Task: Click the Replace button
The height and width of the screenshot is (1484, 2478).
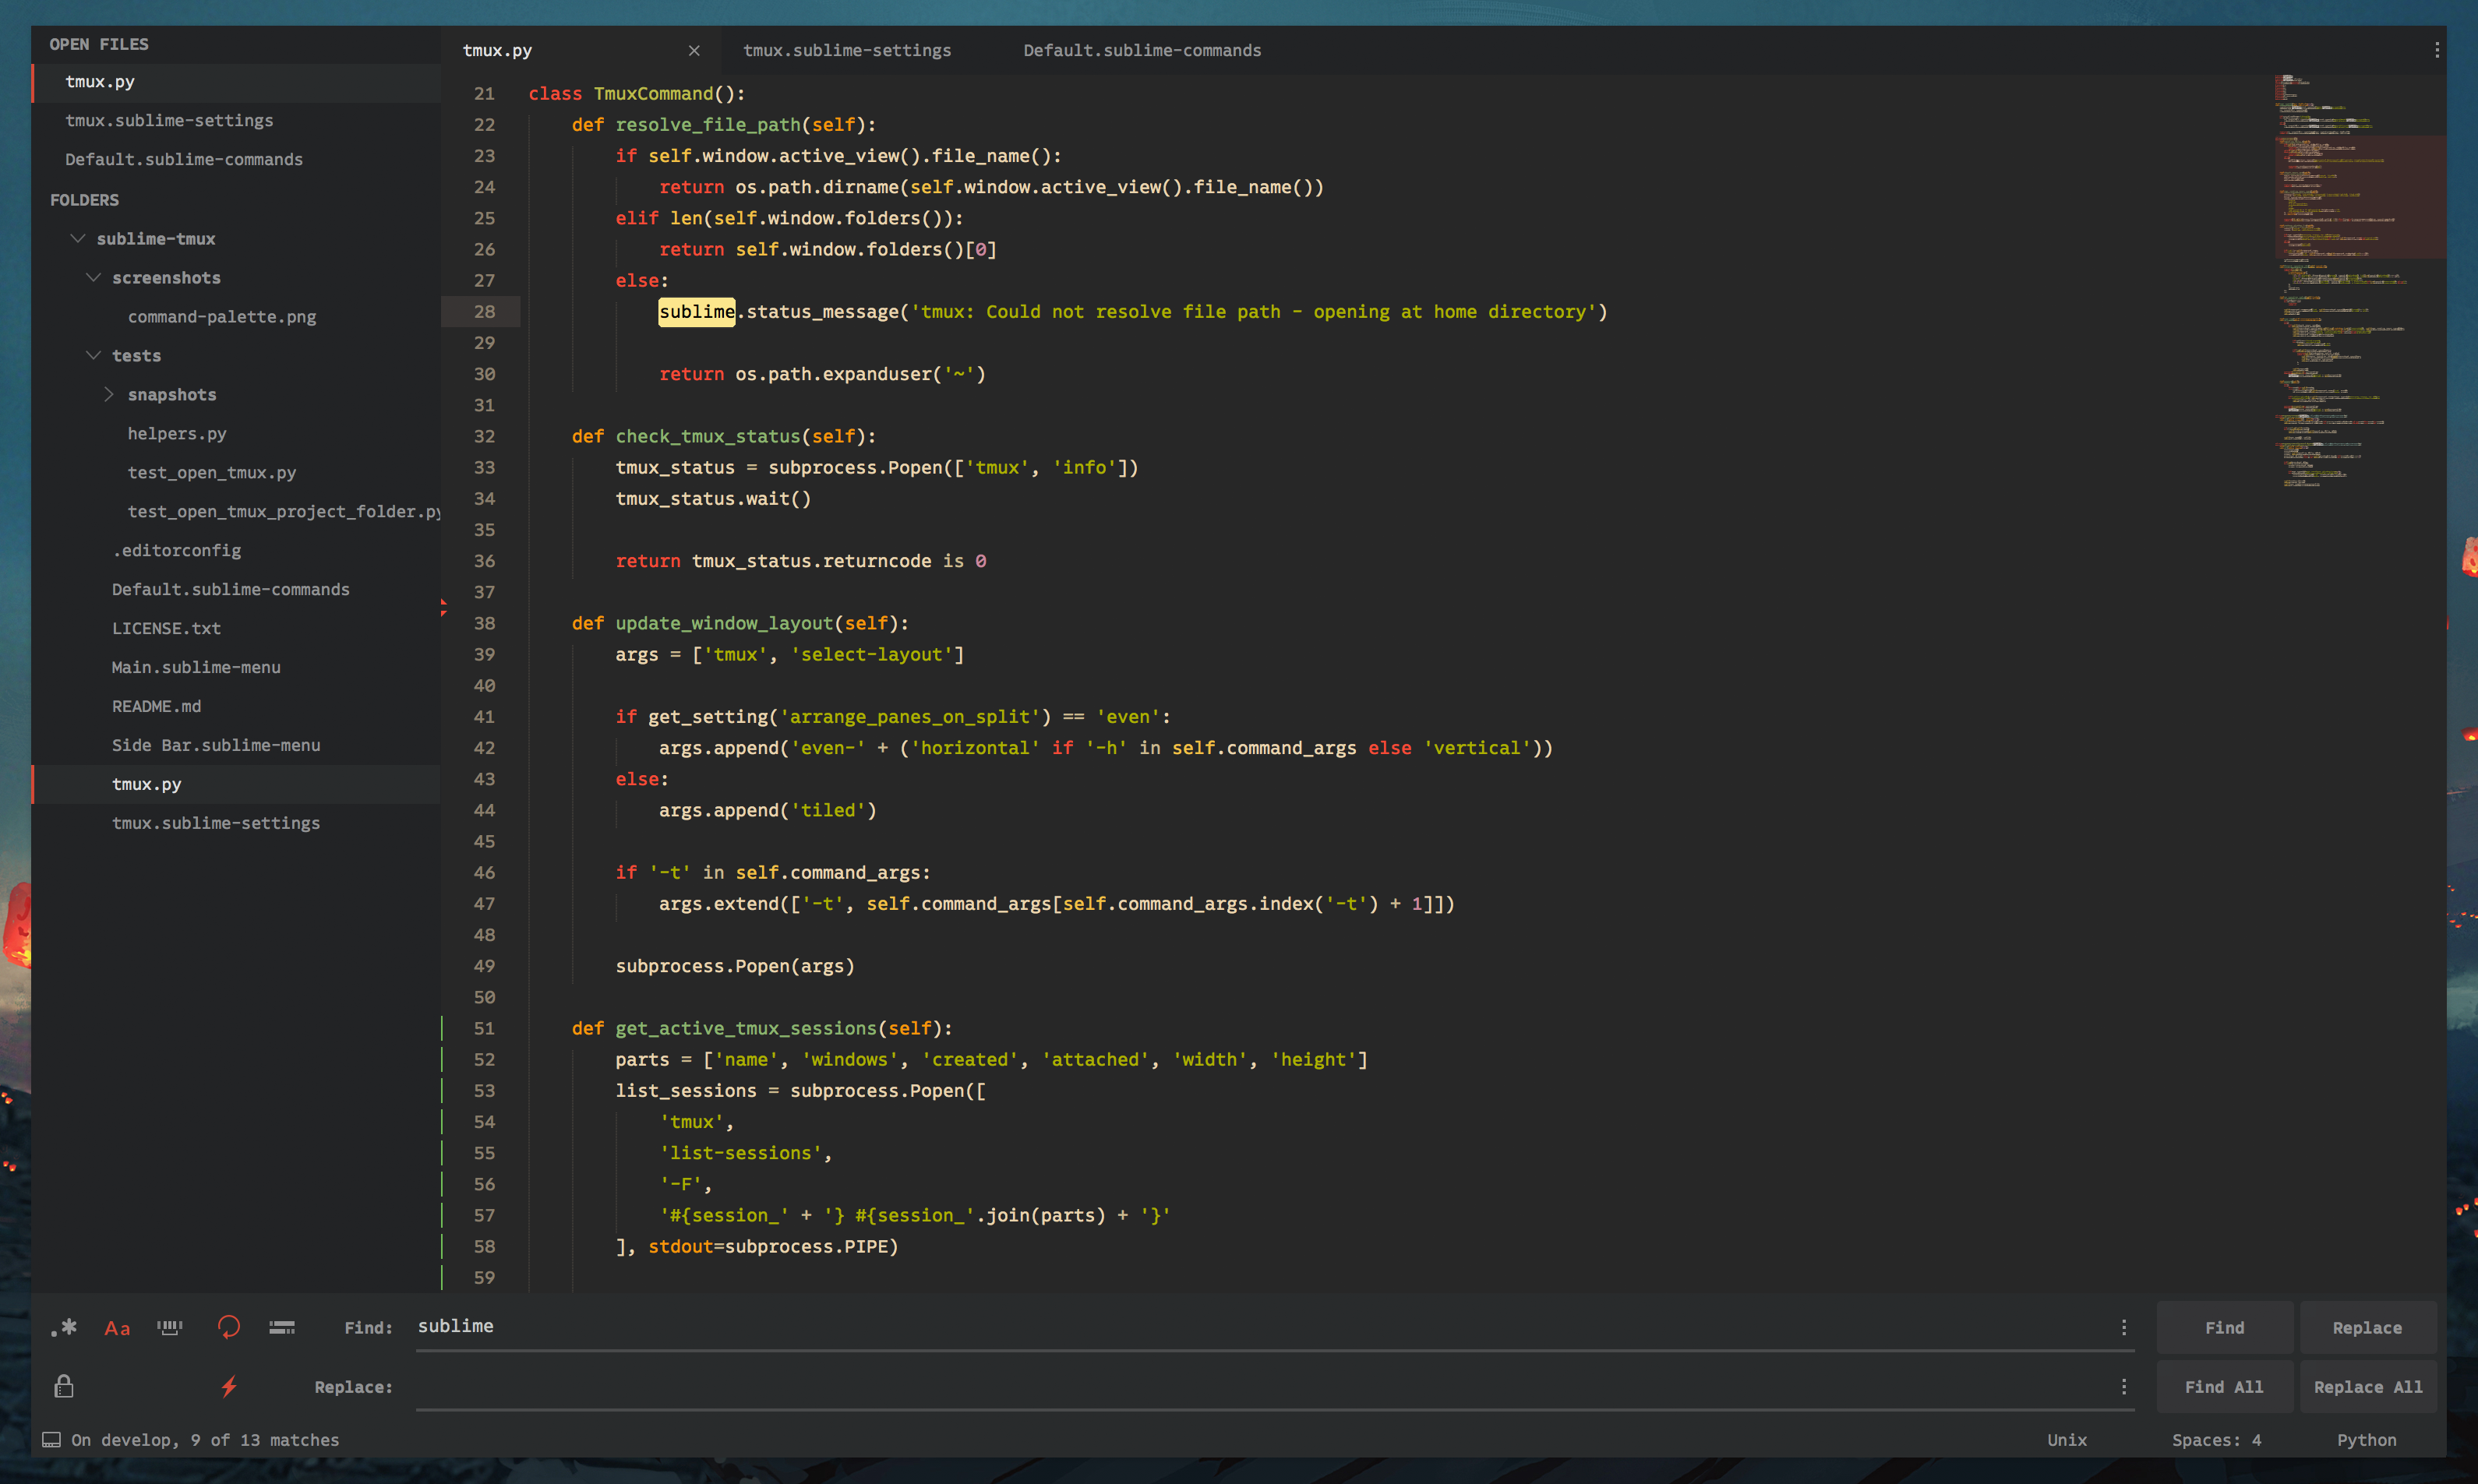Action: (x=2367, y=1327)
